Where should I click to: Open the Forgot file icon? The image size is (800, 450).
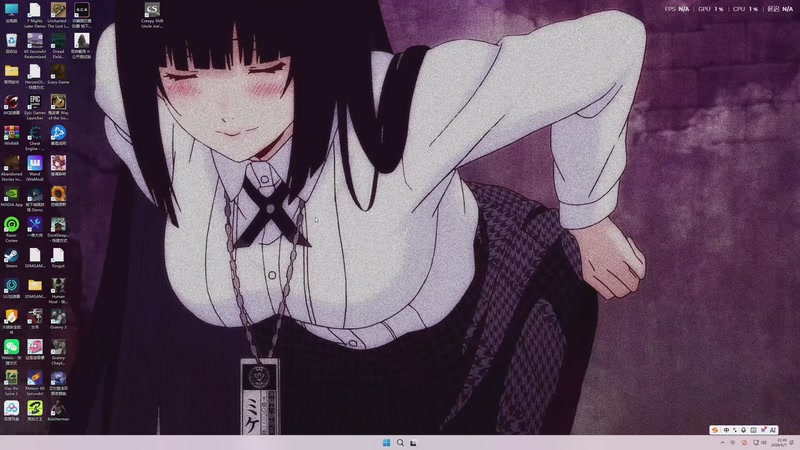(x=58, y=258)
